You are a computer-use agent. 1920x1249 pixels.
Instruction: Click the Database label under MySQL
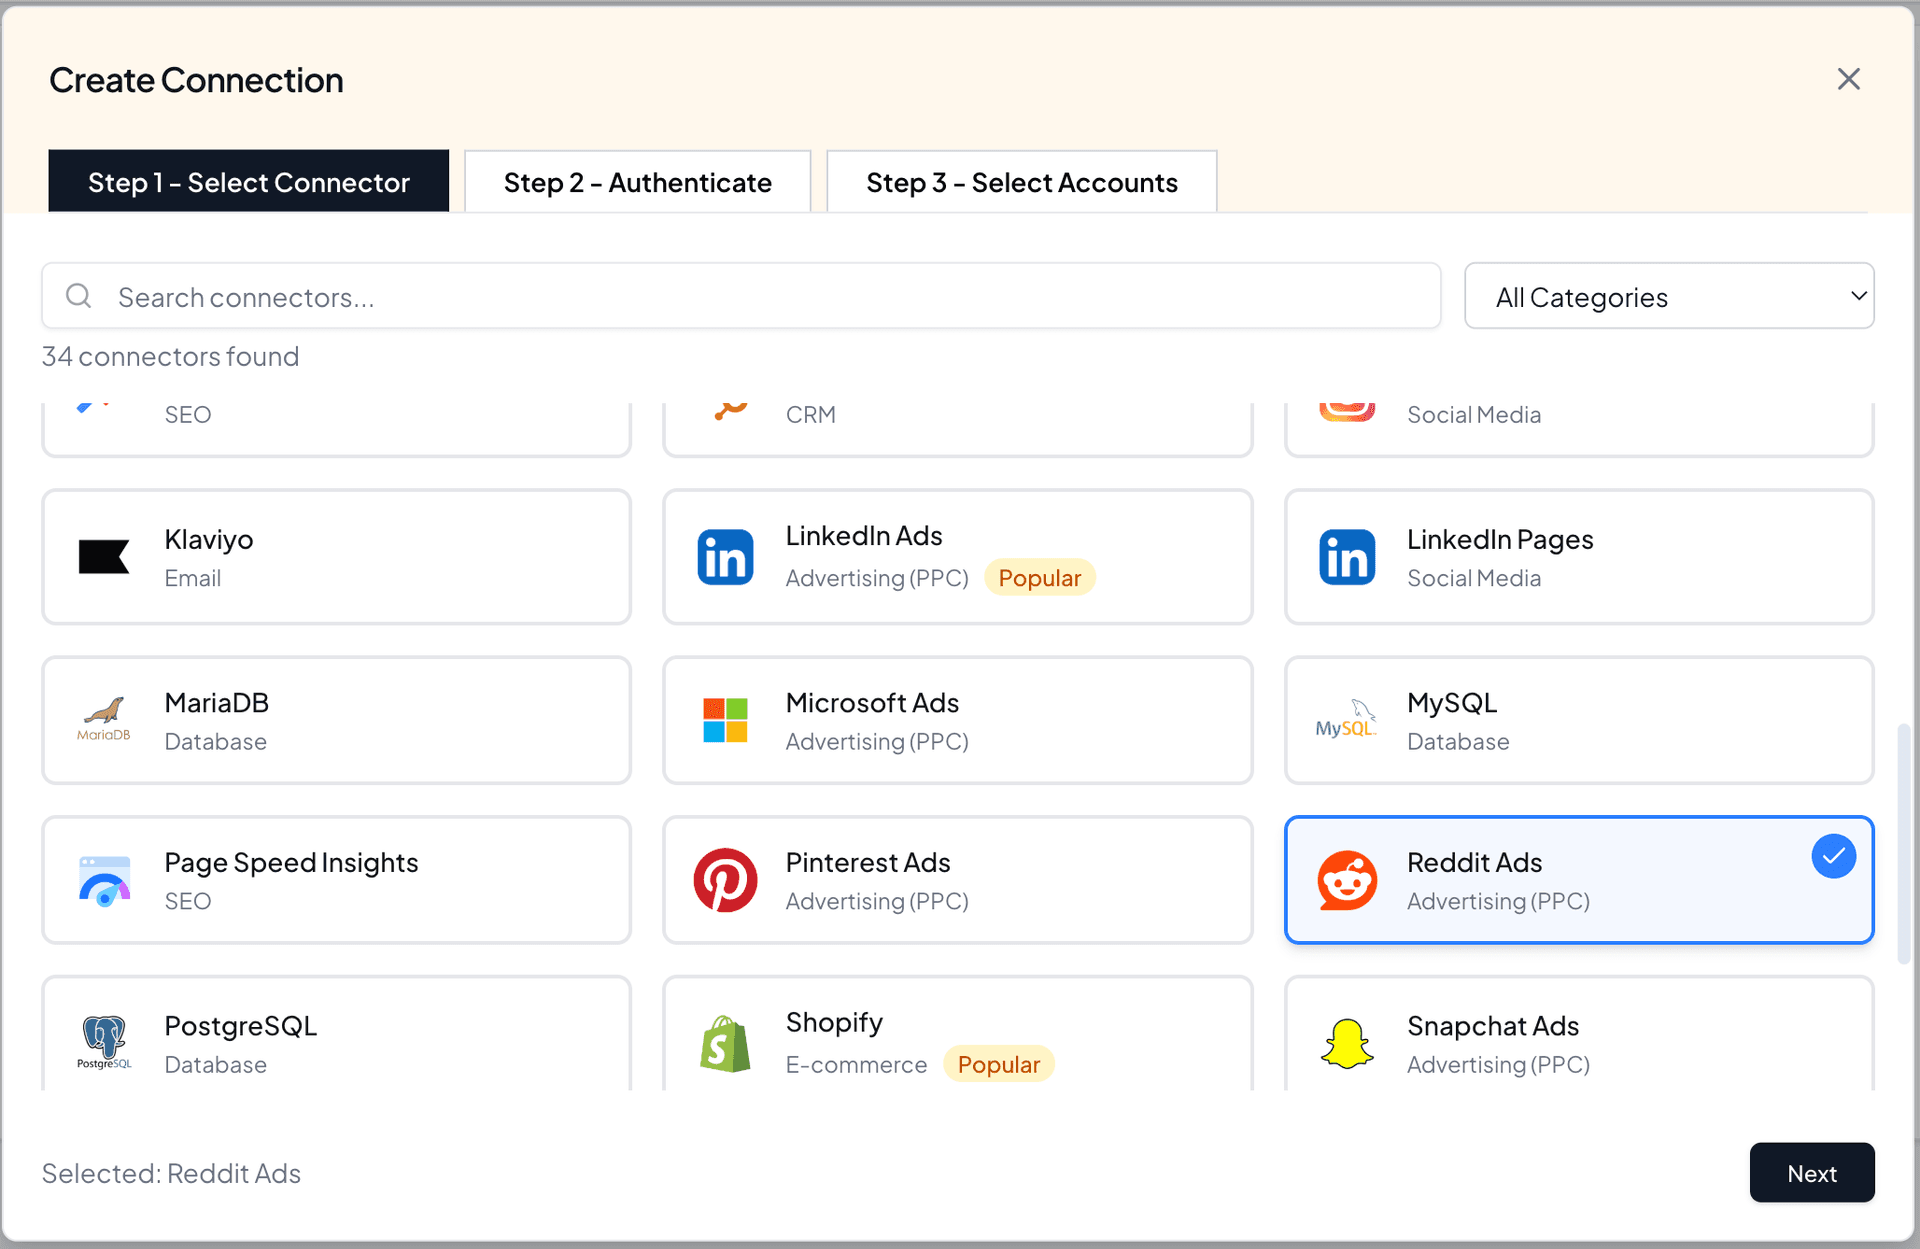[1458, 741]
